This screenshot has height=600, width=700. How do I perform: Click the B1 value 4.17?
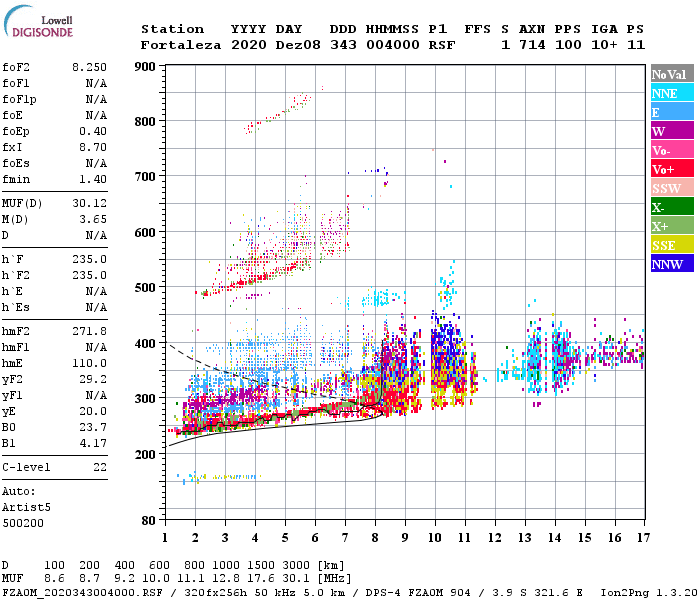click(93, 443)
